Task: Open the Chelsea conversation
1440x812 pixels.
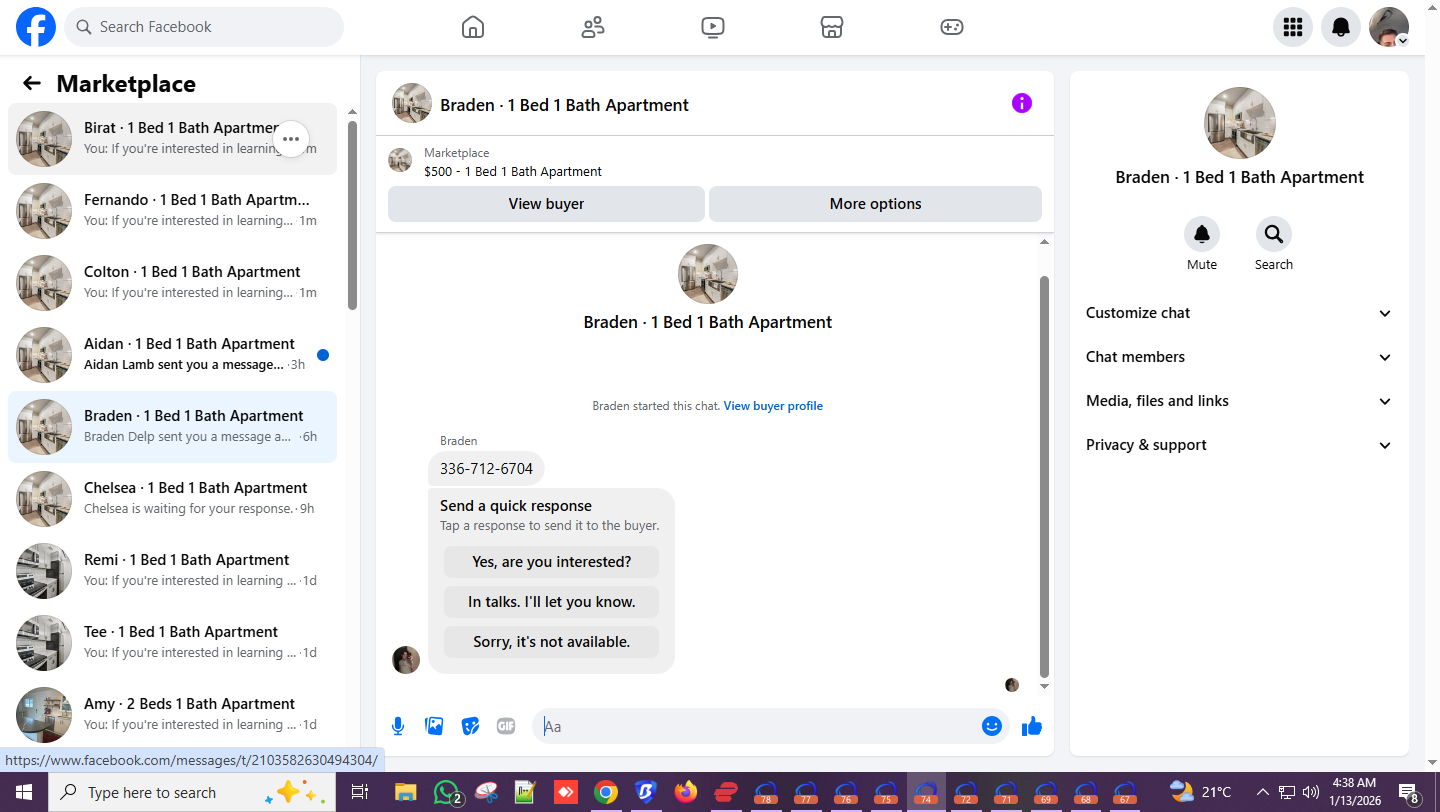Action: (x=172, y=499)
